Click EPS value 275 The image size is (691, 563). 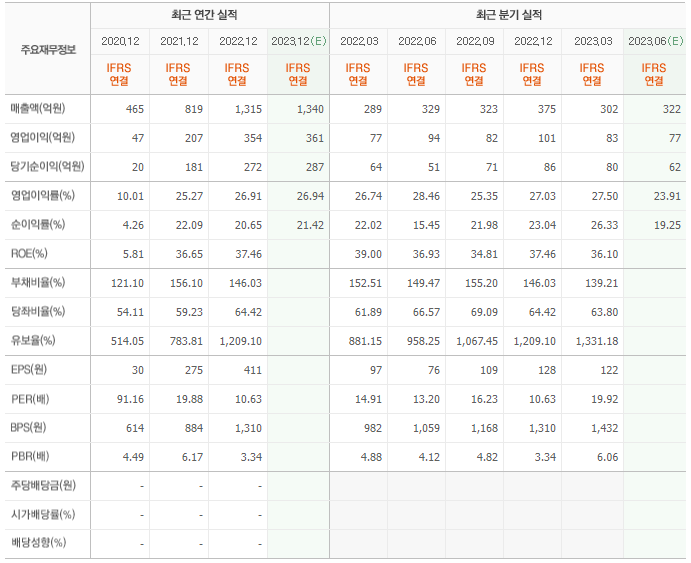pos(194,370)
